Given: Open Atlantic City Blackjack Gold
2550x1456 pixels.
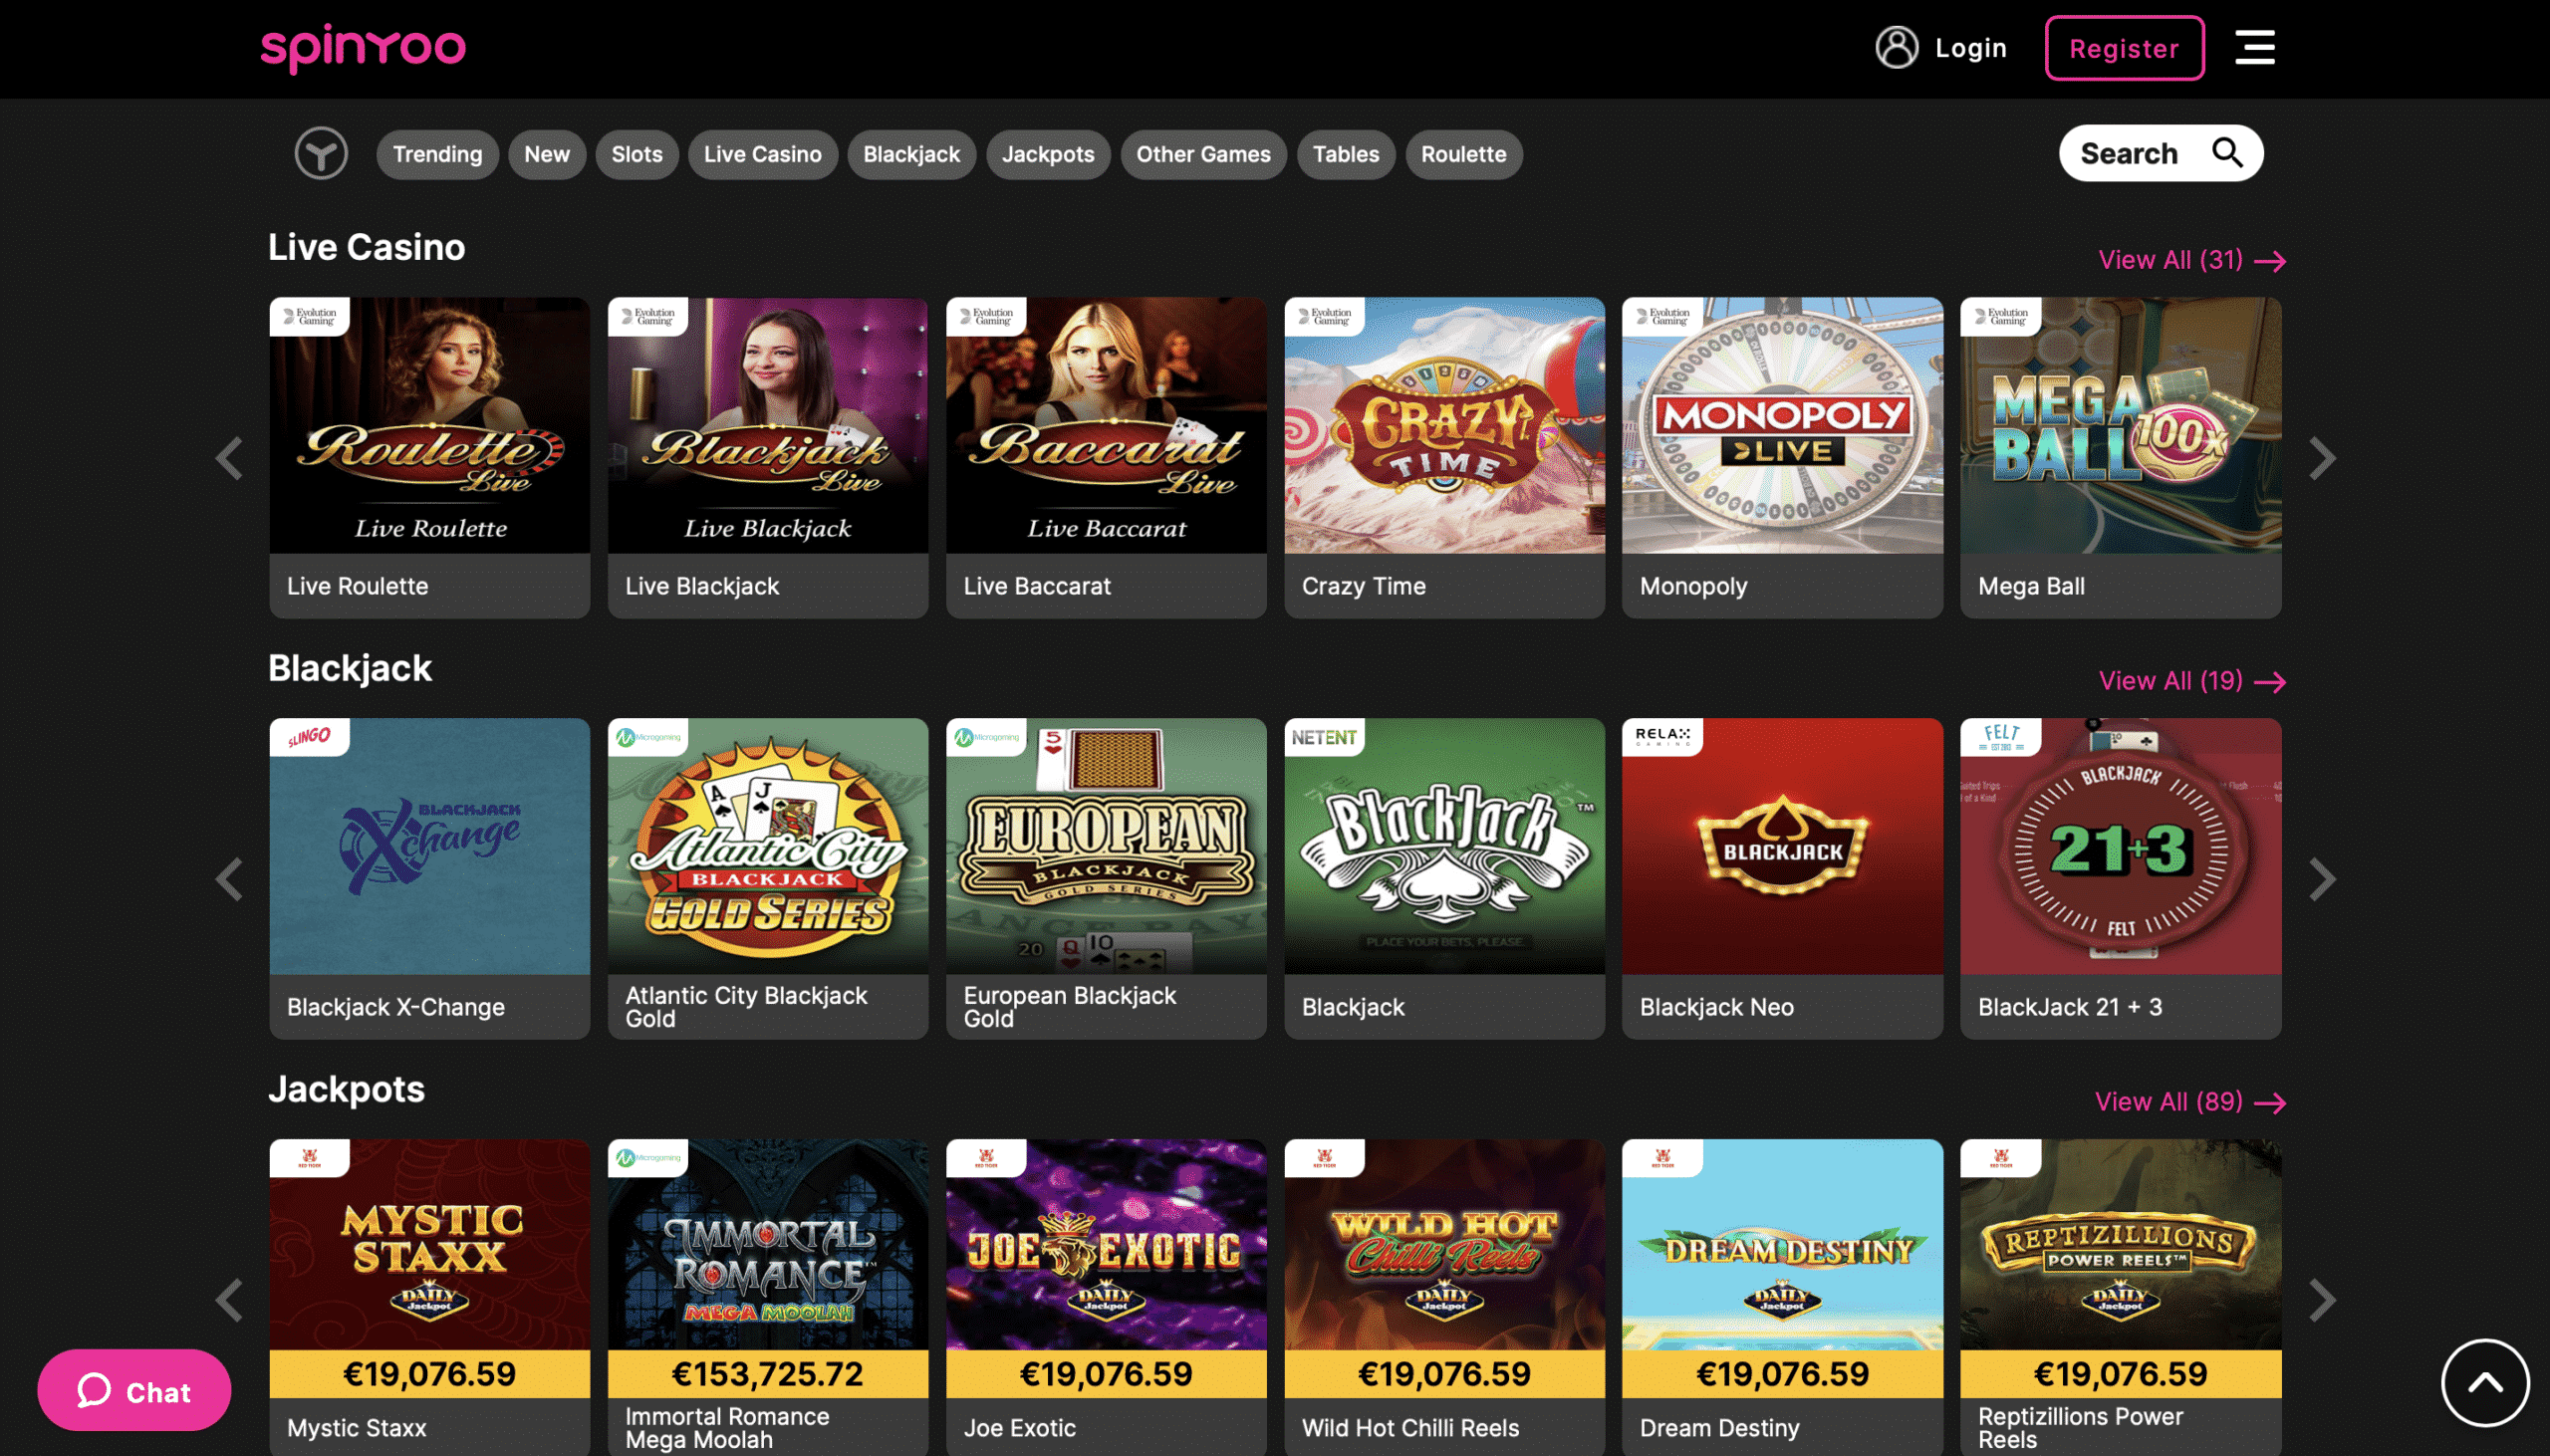Looking at the screenshot, I should (767, 878).
